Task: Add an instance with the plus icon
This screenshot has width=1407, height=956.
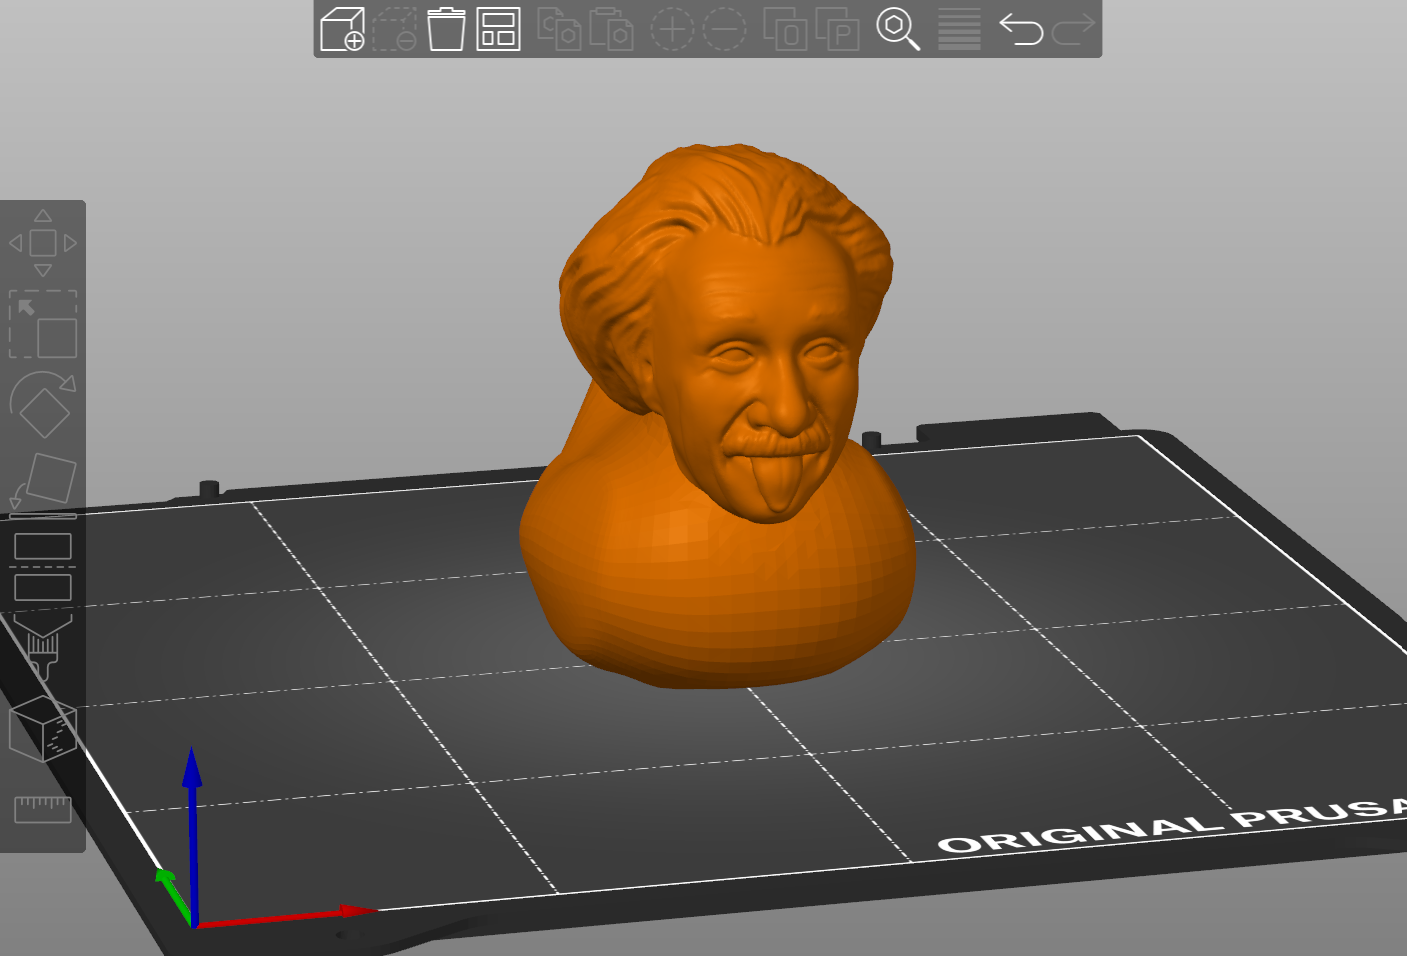Action: point(672,29)
